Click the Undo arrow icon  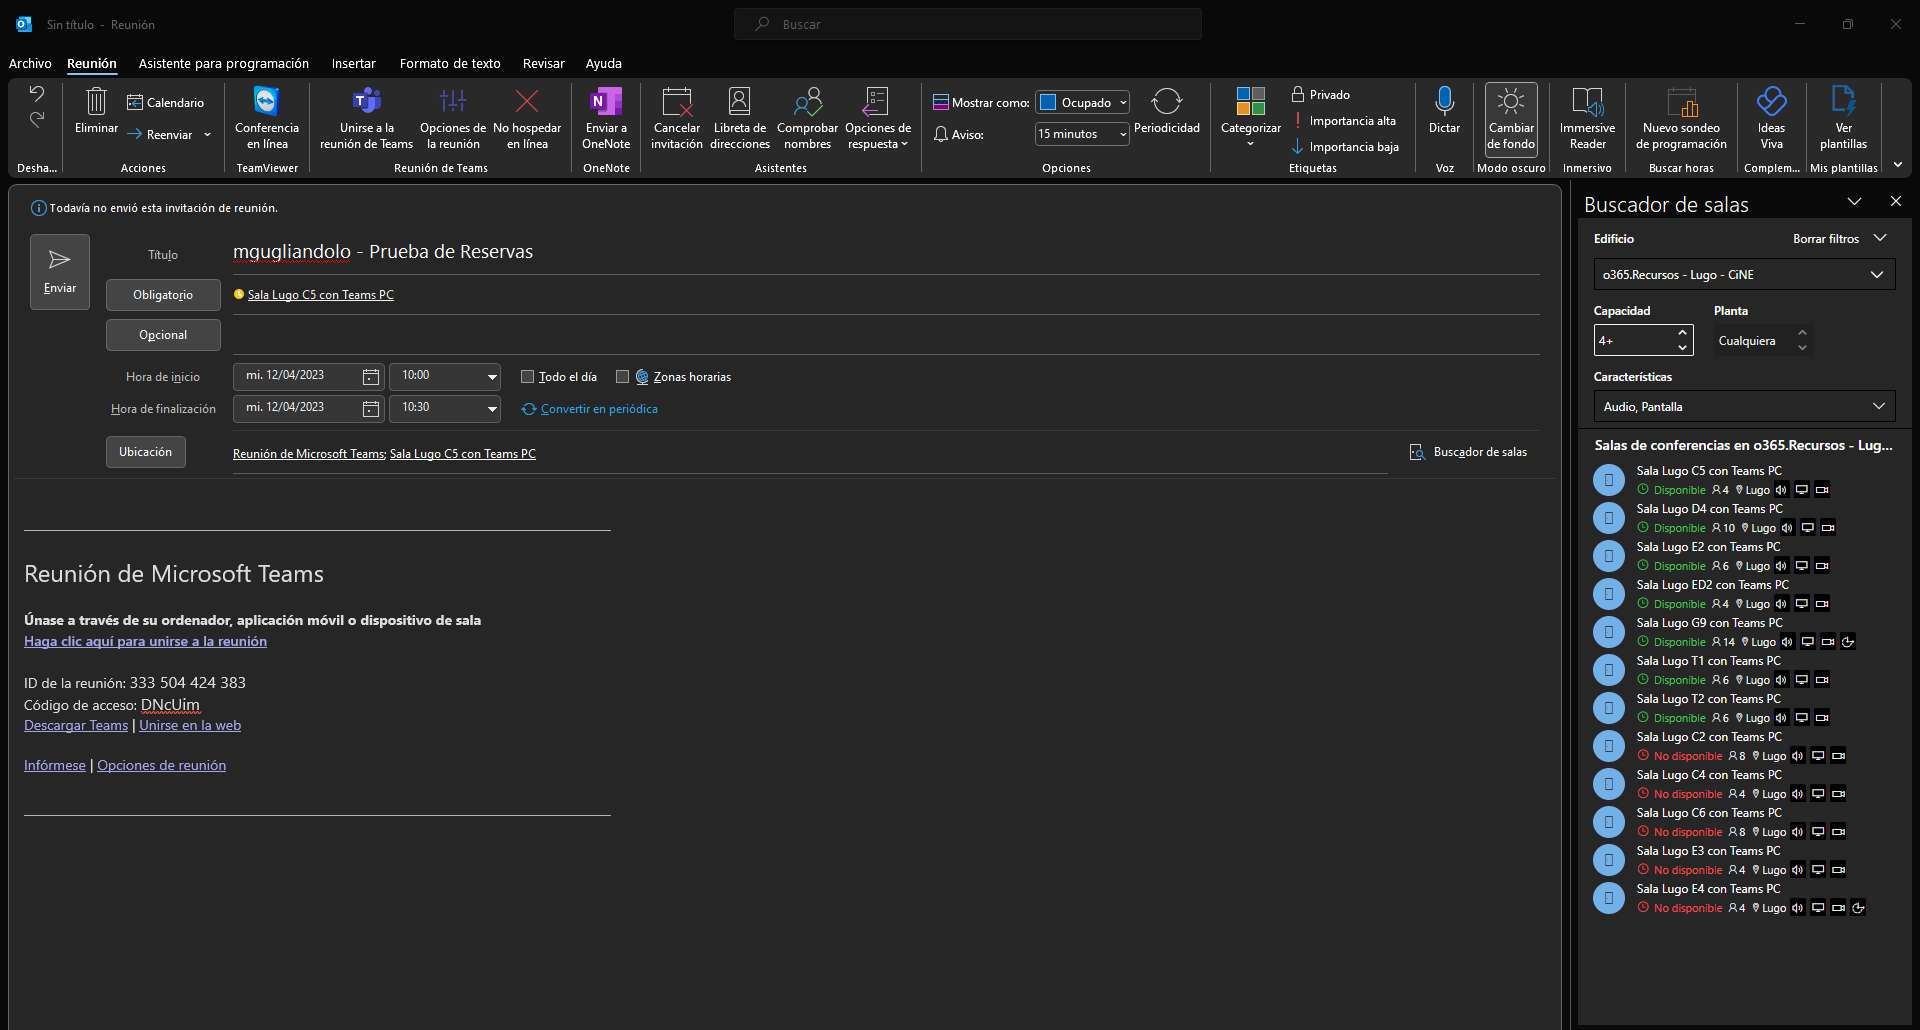click(36, 93)
